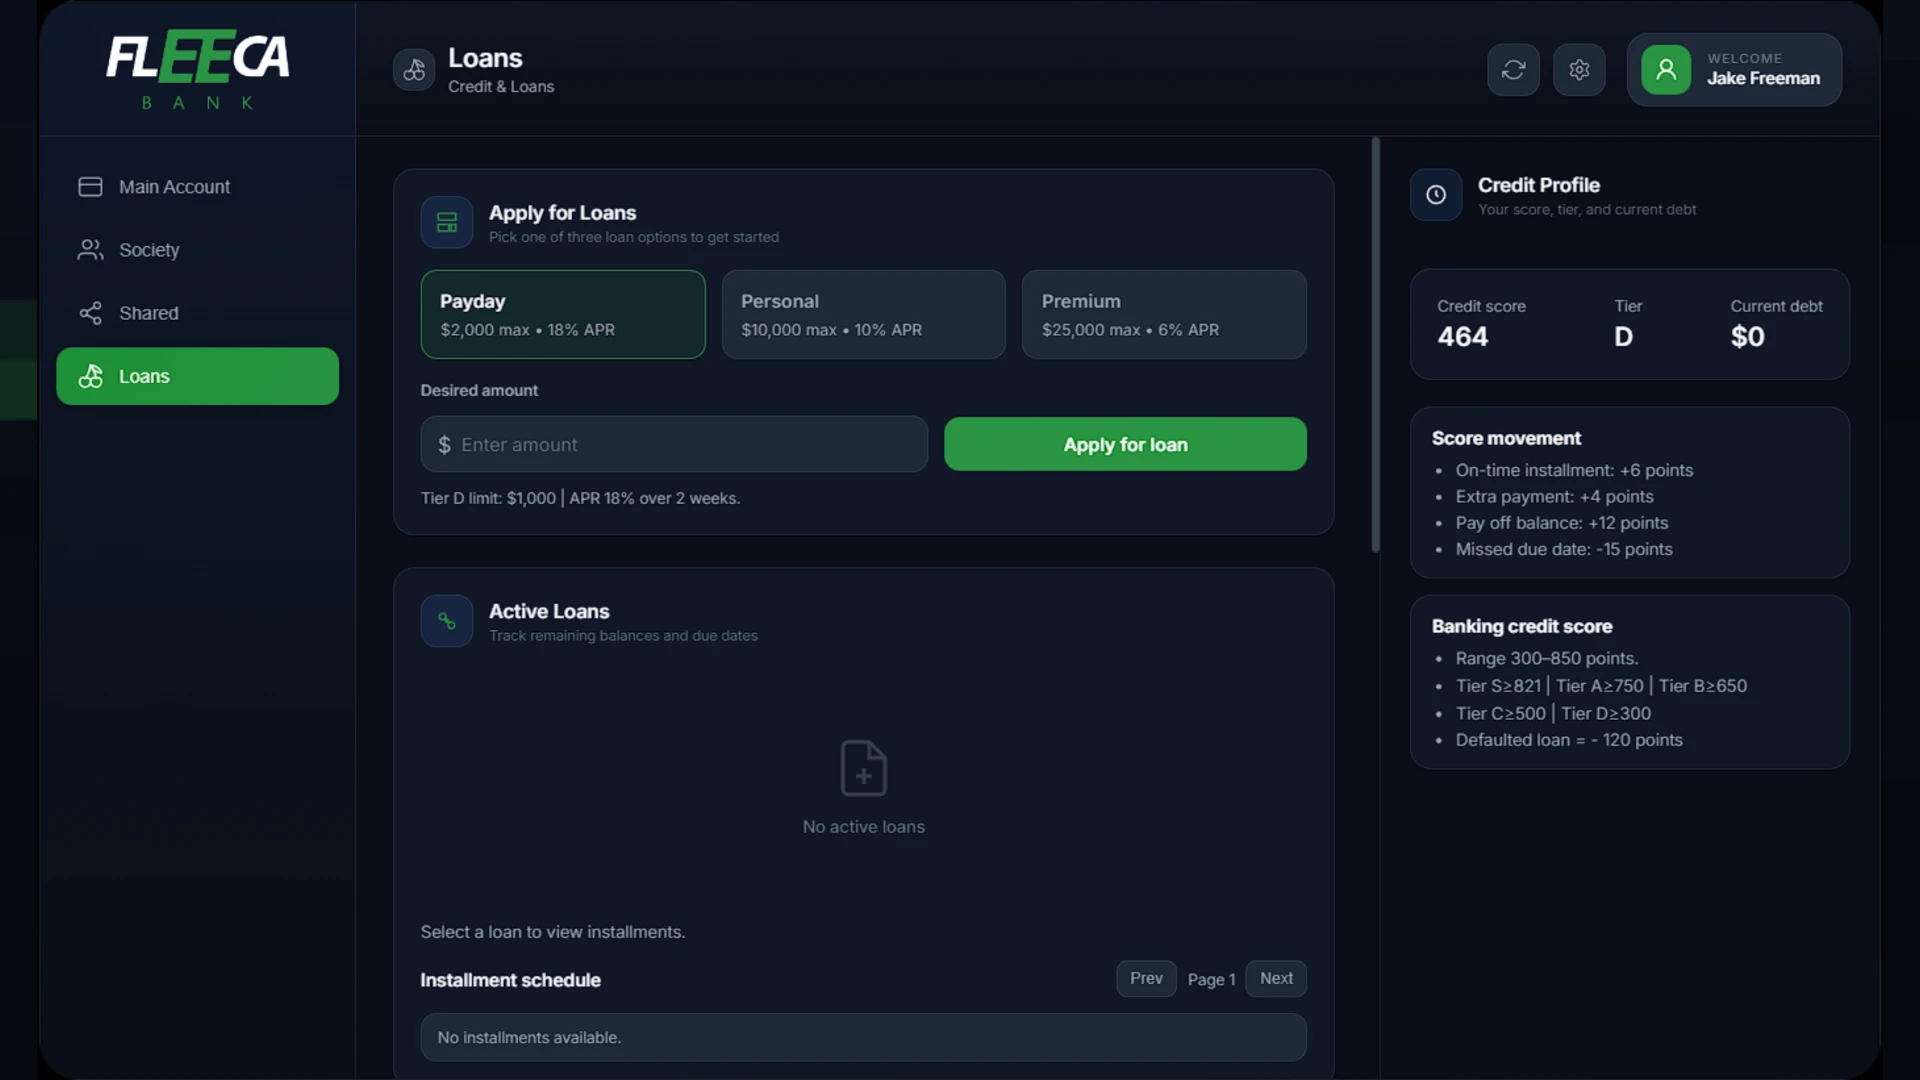Focus the Enter amount field
1920x1080 pixels.
(674, 444)
